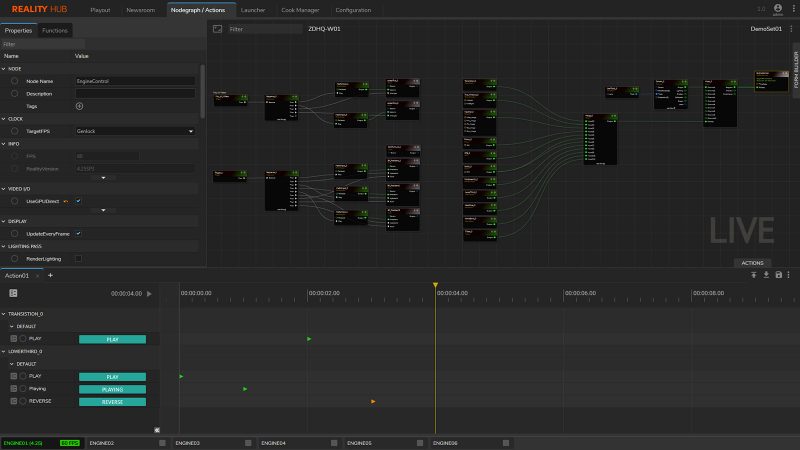Select the UseGPUDirect row radio circle
Viewport: 800px width, 450px height.
click(14, 201)
